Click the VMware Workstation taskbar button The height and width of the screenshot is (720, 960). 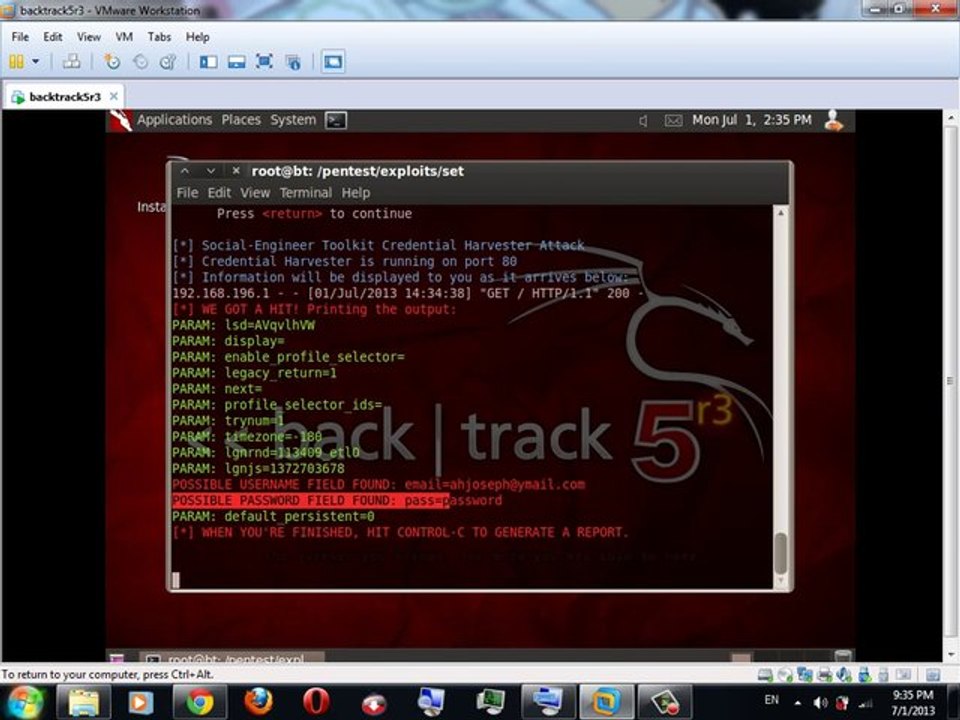point(606,702)
